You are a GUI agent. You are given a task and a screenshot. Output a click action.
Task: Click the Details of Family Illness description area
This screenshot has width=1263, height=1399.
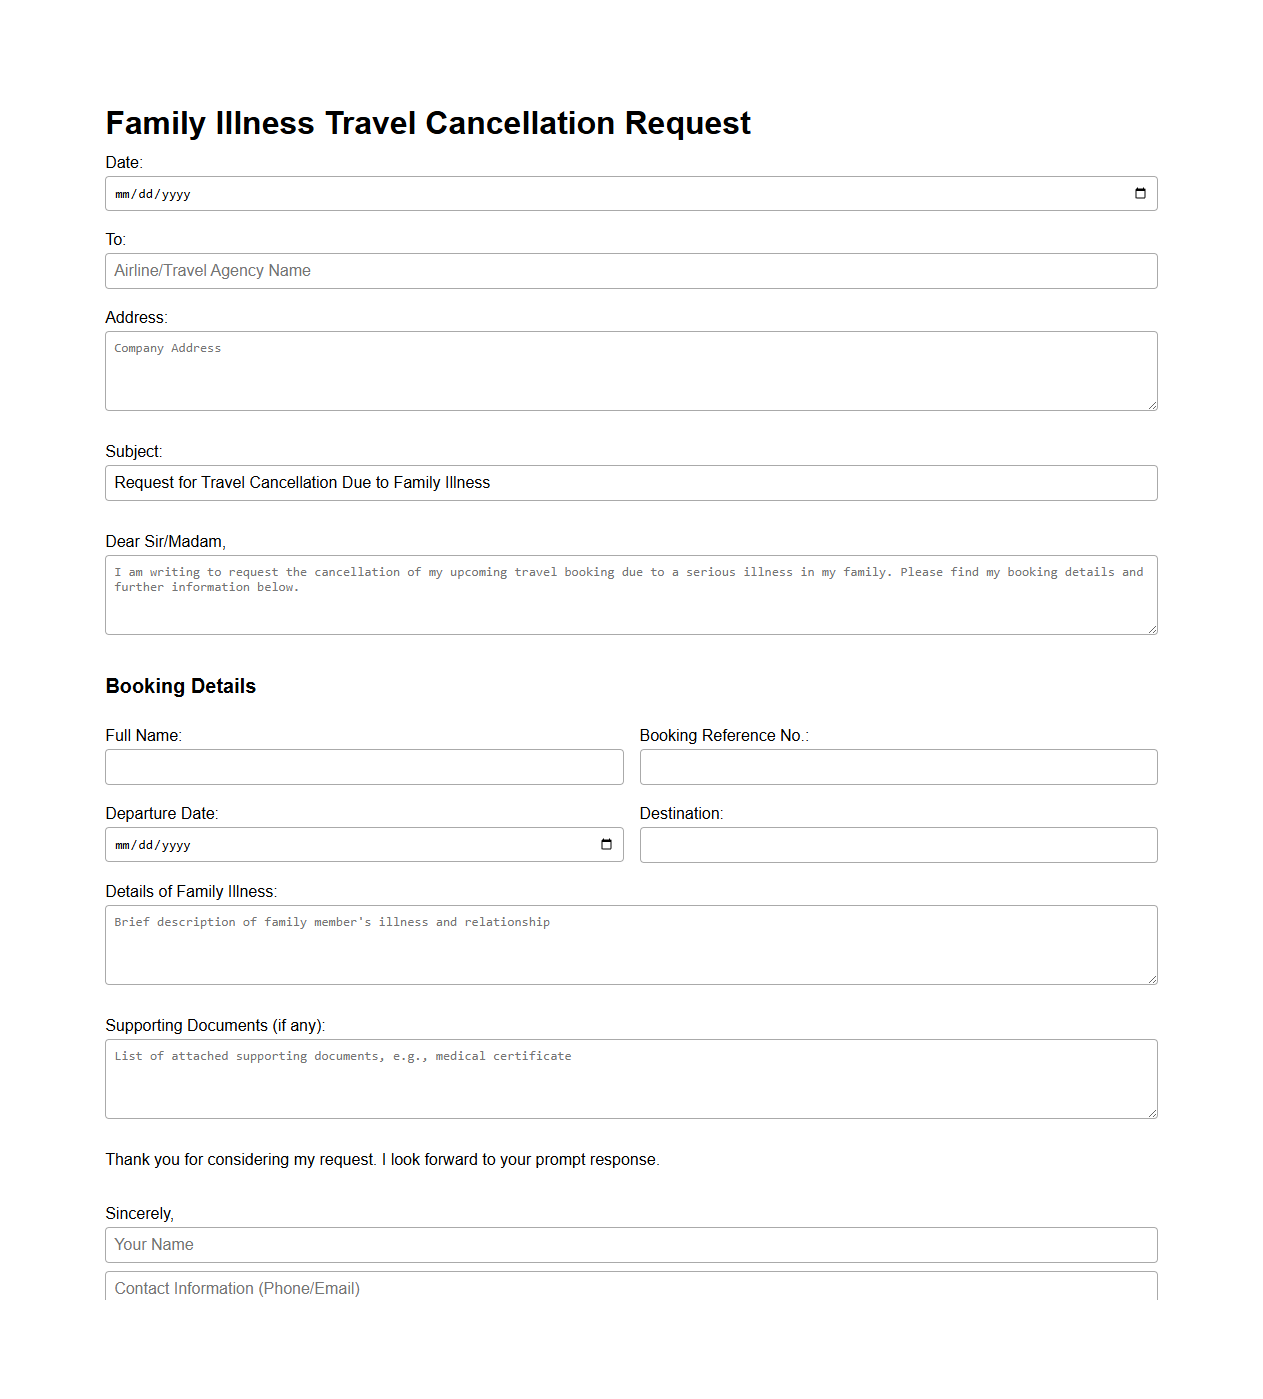tap(631, 944)
